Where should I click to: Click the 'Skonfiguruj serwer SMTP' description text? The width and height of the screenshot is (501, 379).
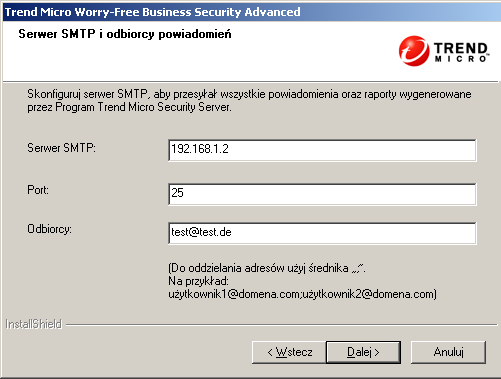(x=249, y=101)
